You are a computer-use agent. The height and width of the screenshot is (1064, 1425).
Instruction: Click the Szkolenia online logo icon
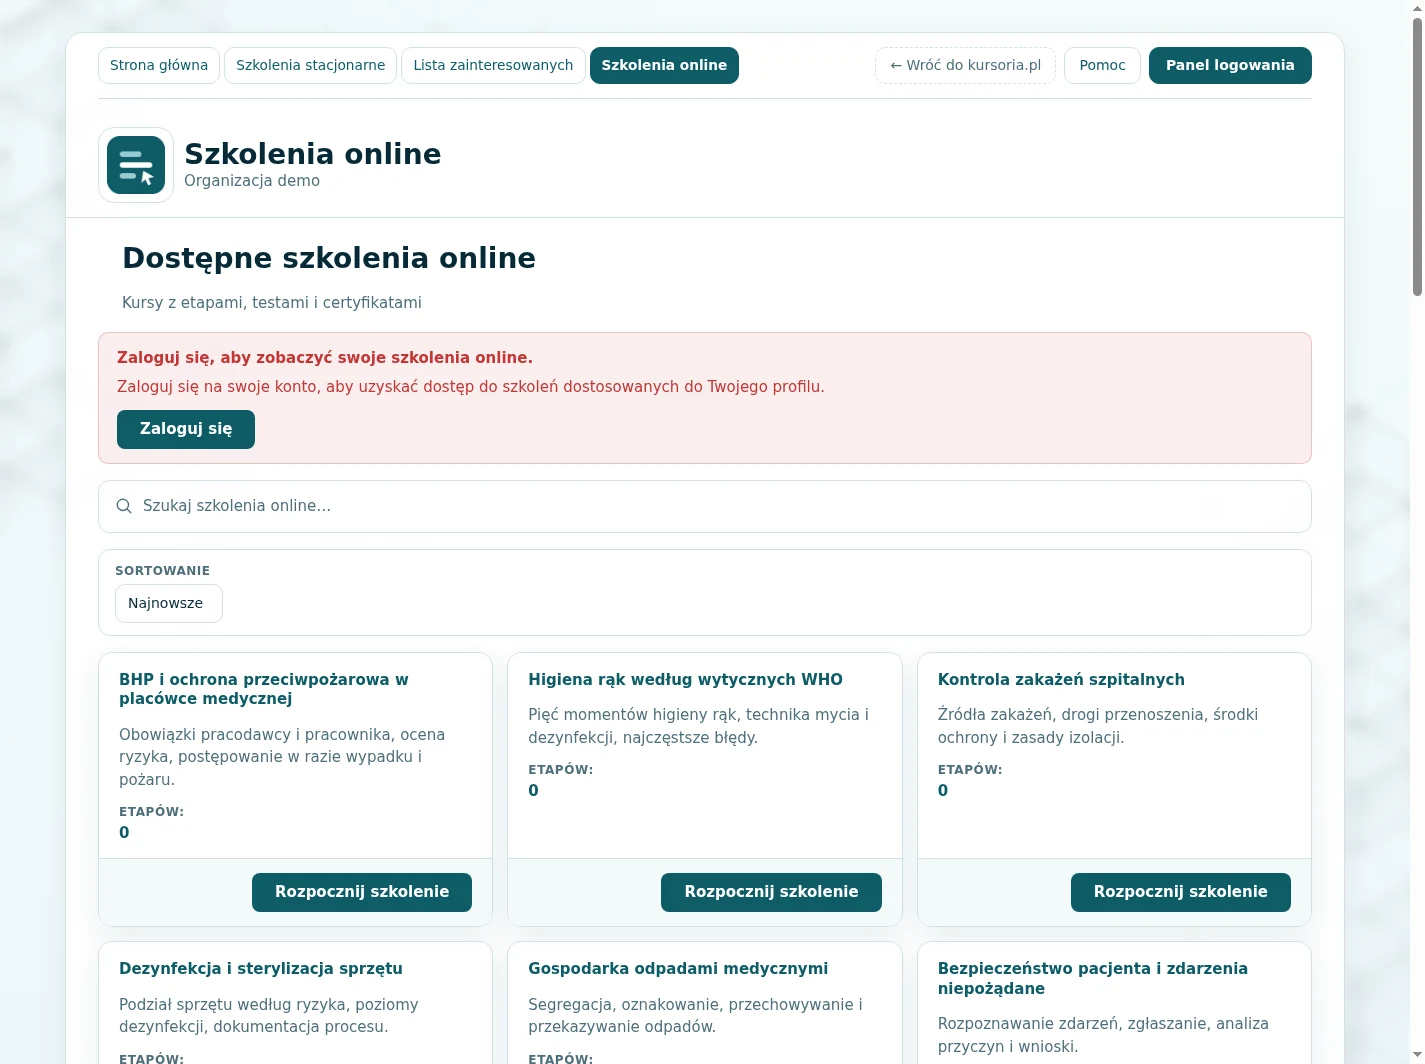136,165
